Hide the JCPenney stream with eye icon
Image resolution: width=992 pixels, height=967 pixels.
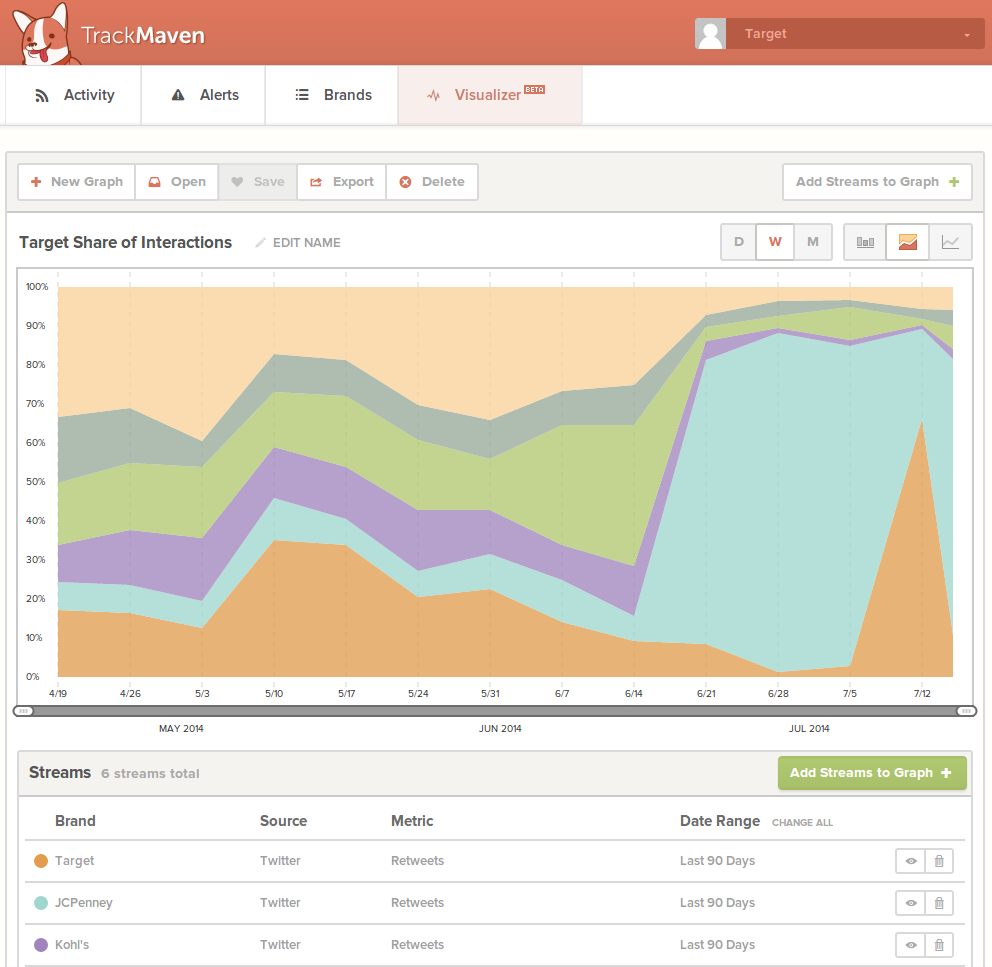(910, 903)
